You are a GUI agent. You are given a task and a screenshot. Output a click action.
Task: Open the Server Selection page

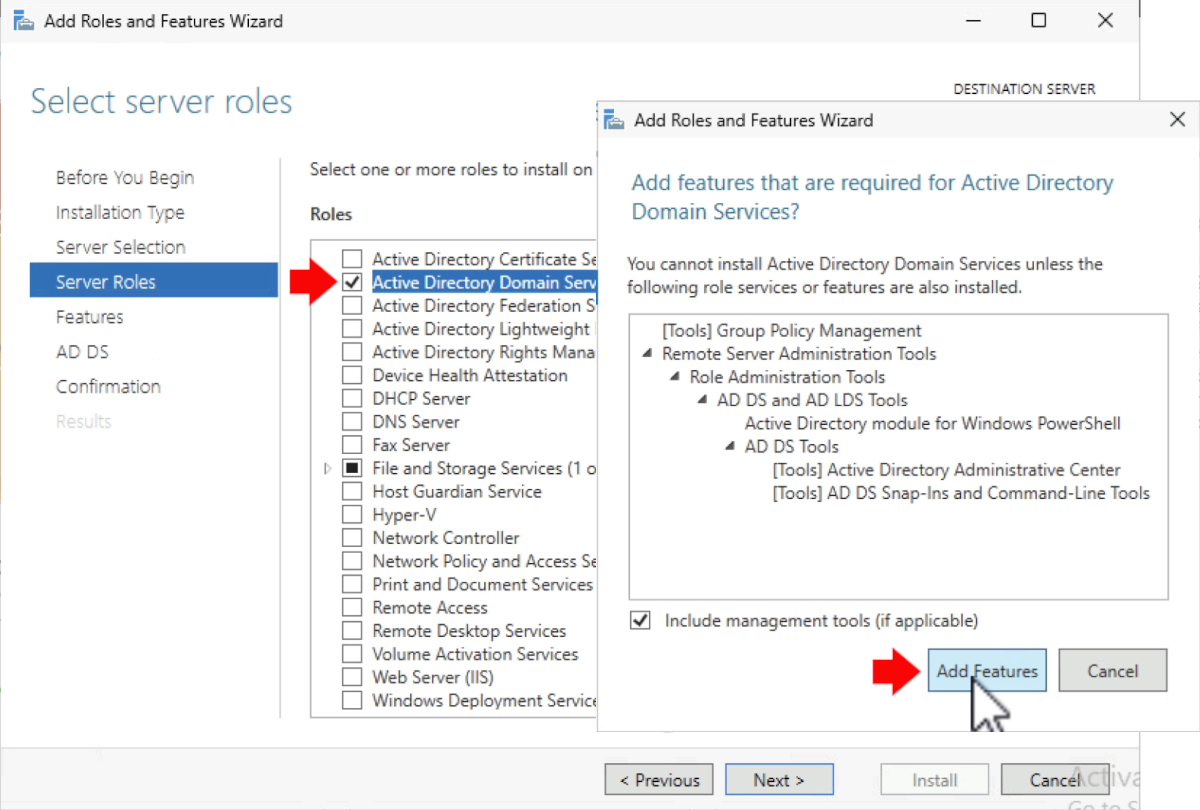pyautogui.click(x=120, y=247)
